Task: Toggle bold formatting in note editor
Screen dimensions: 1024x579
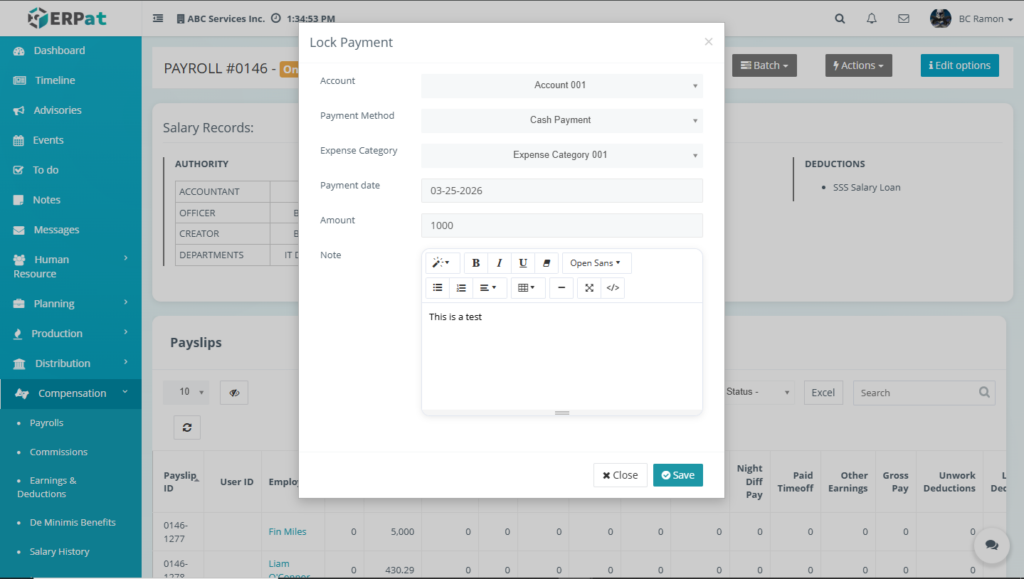Action: [476, 263]
